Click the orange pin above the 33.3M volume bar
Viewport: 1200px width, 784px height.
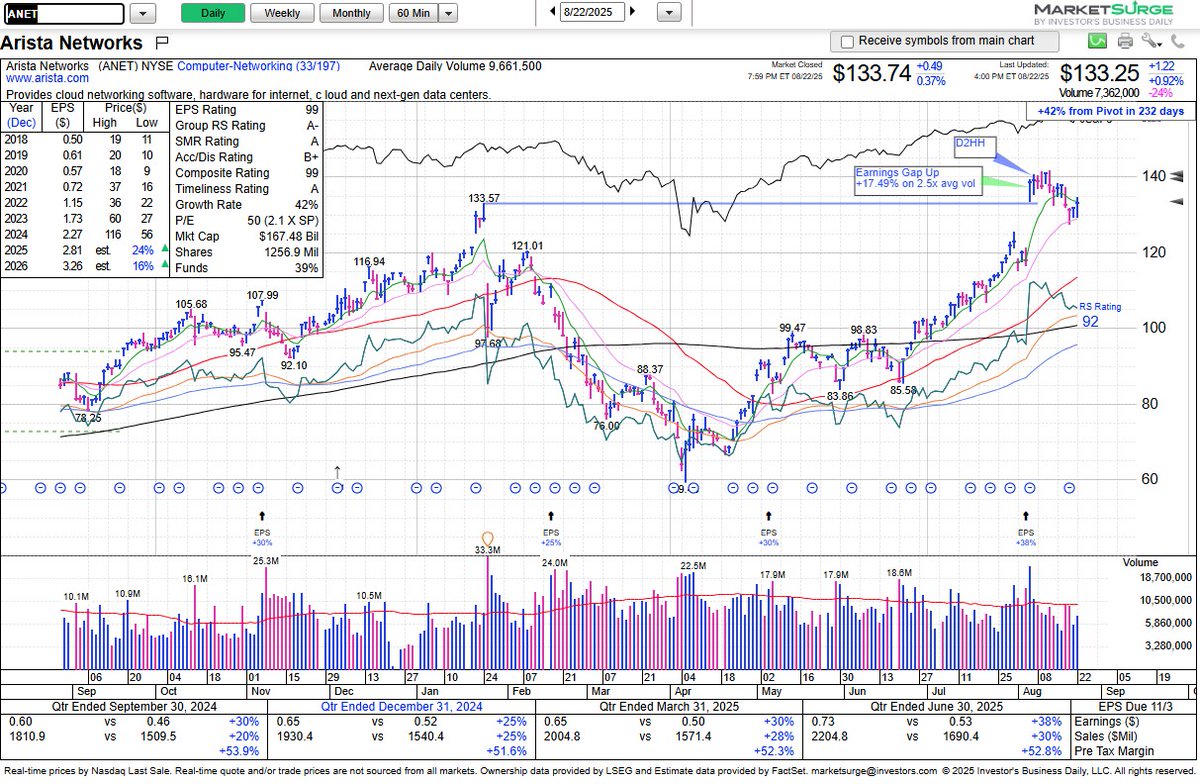[488, 538]
